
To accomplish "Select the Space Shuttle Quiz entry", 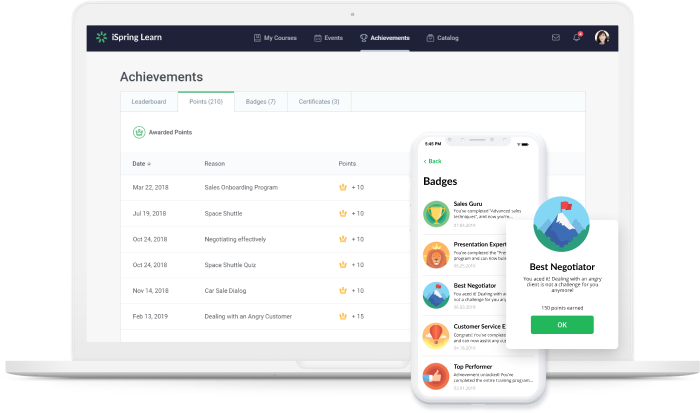I will (230, 265).
